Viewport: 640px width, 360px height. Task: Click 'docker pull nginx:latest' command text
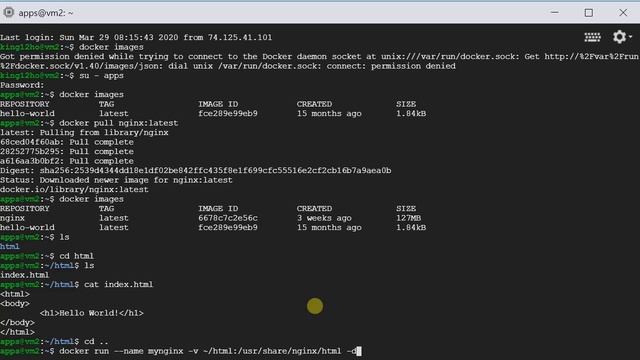tap(118, 123)
